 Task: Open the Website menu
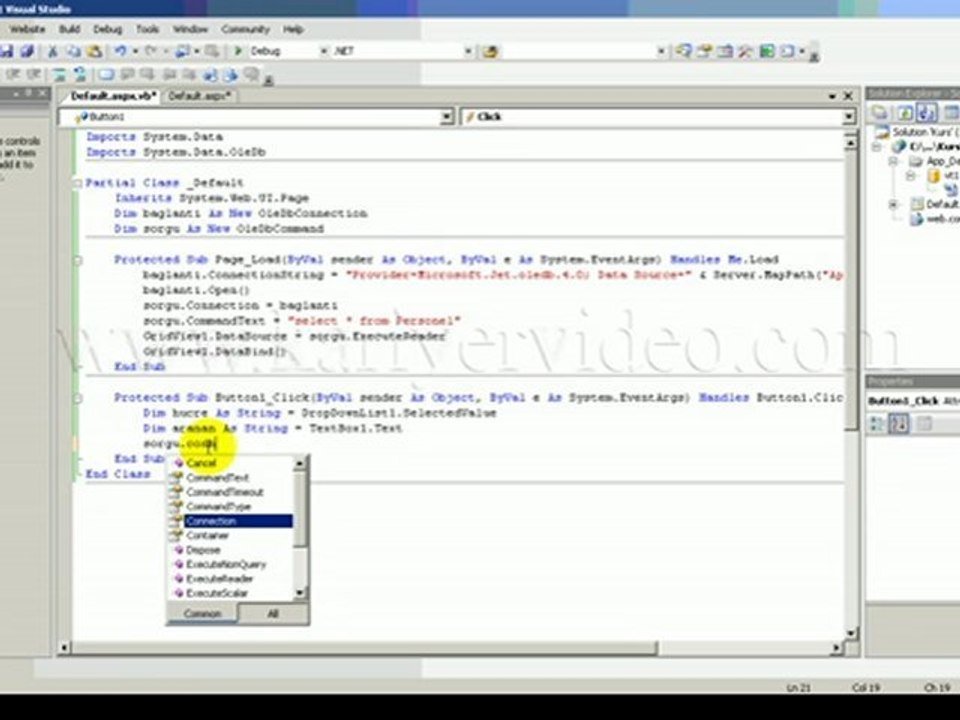tap(27, 29)
